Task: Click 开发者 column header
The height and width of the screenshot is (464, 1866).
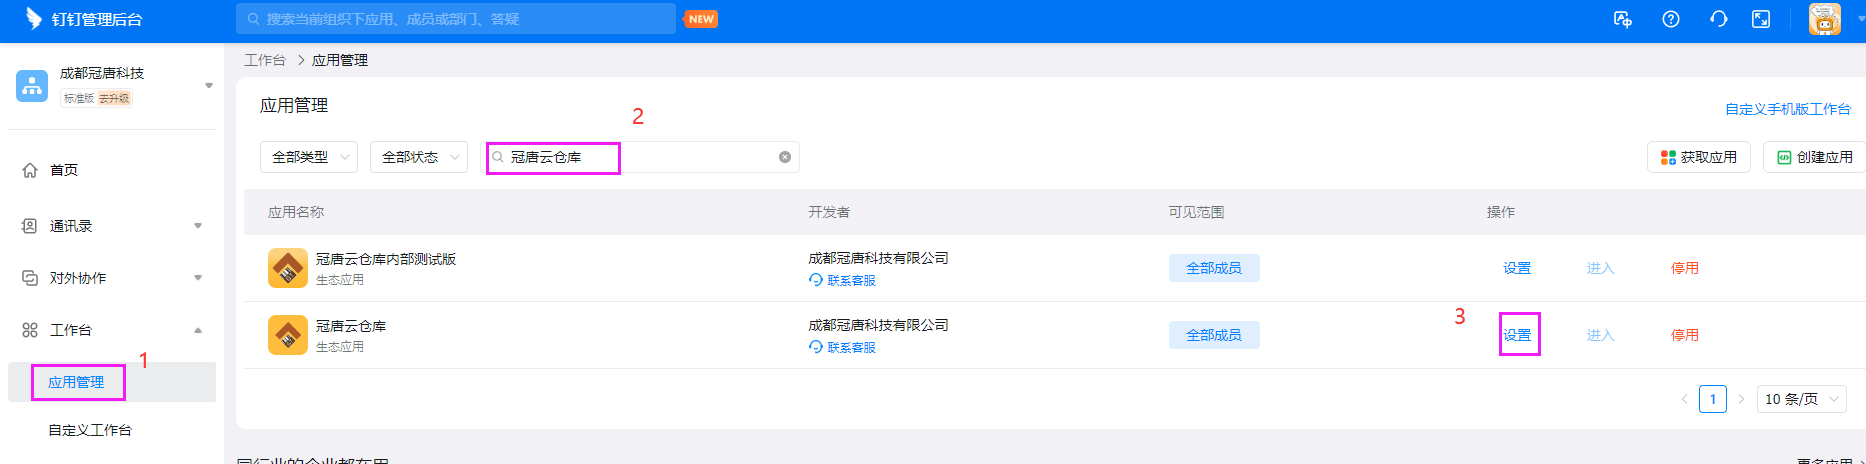Action: [x=829, y=212]
